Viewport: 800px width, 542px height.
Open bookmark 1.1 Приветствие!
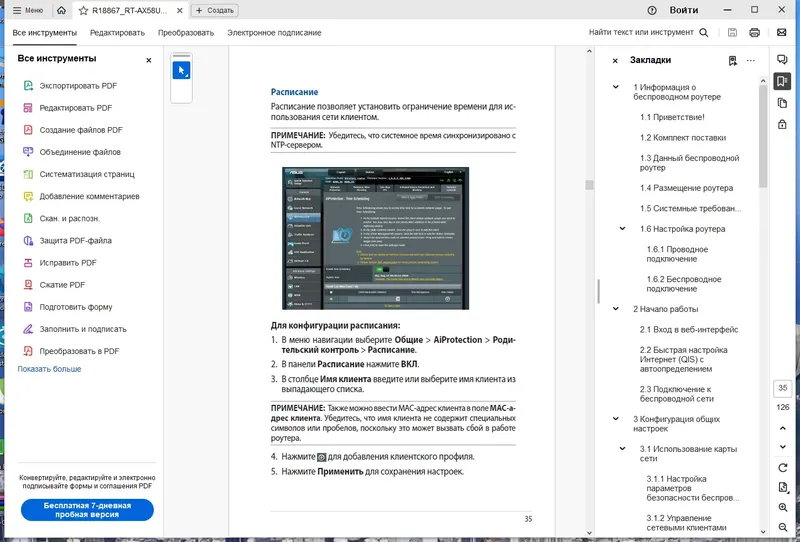[672, 117]
